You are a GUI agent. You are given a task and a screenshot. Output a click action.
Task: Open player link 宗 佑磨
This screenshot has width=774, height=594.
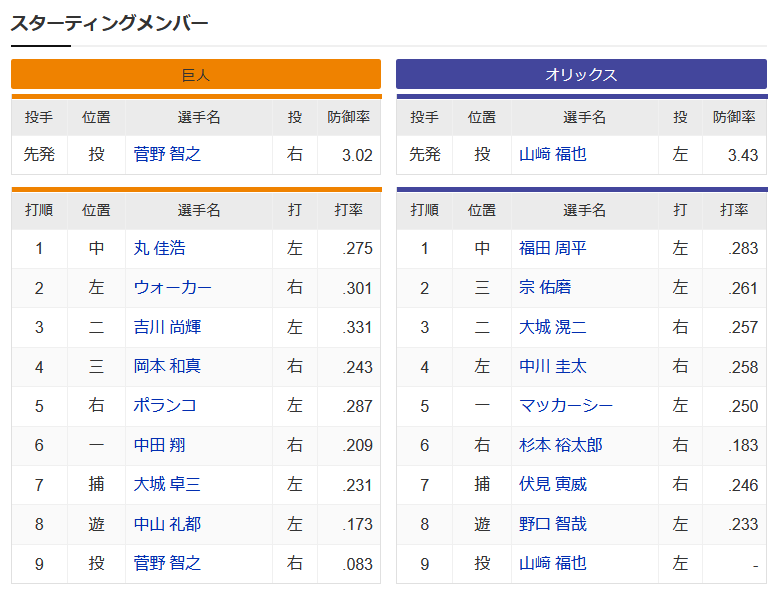coord(545,287)
